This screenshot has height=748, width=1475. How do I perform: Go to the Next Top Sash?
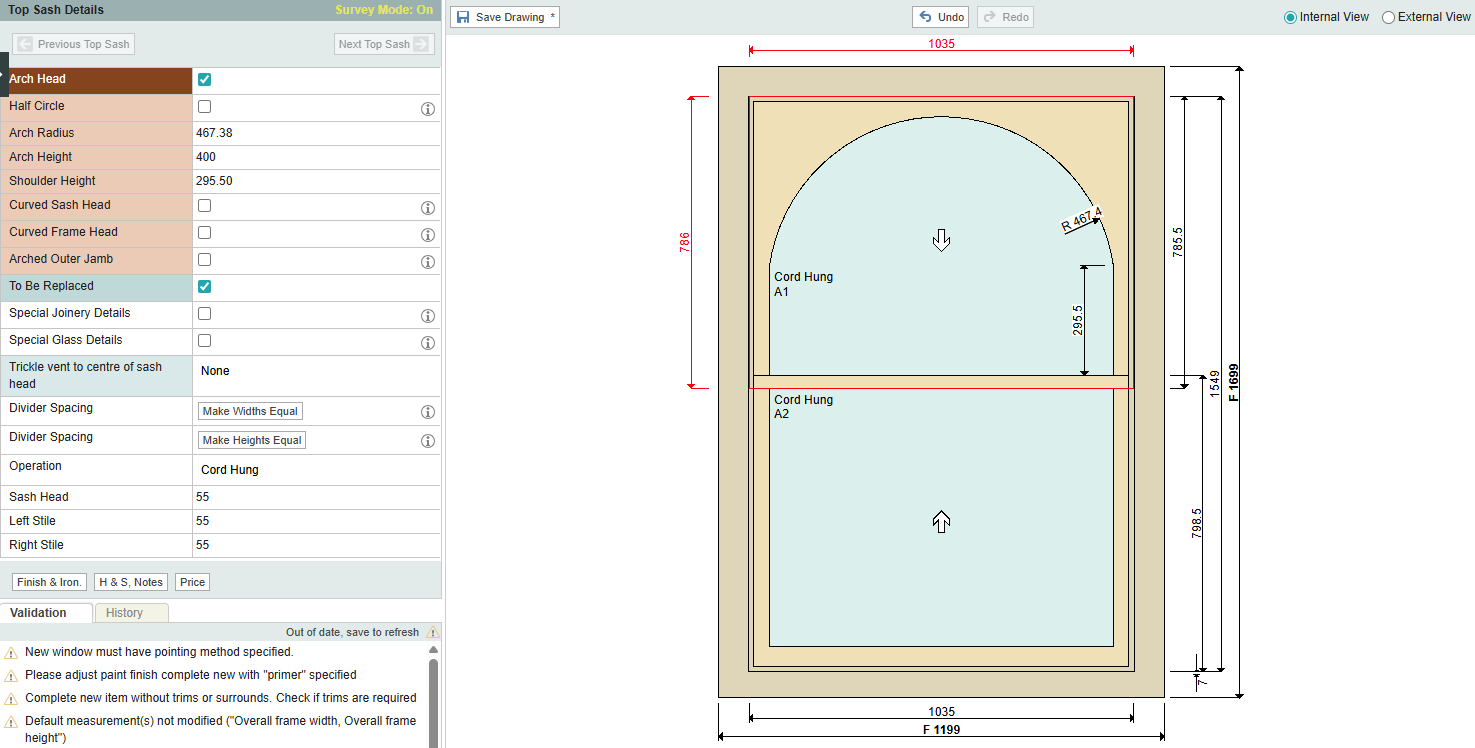click(384, 44)
